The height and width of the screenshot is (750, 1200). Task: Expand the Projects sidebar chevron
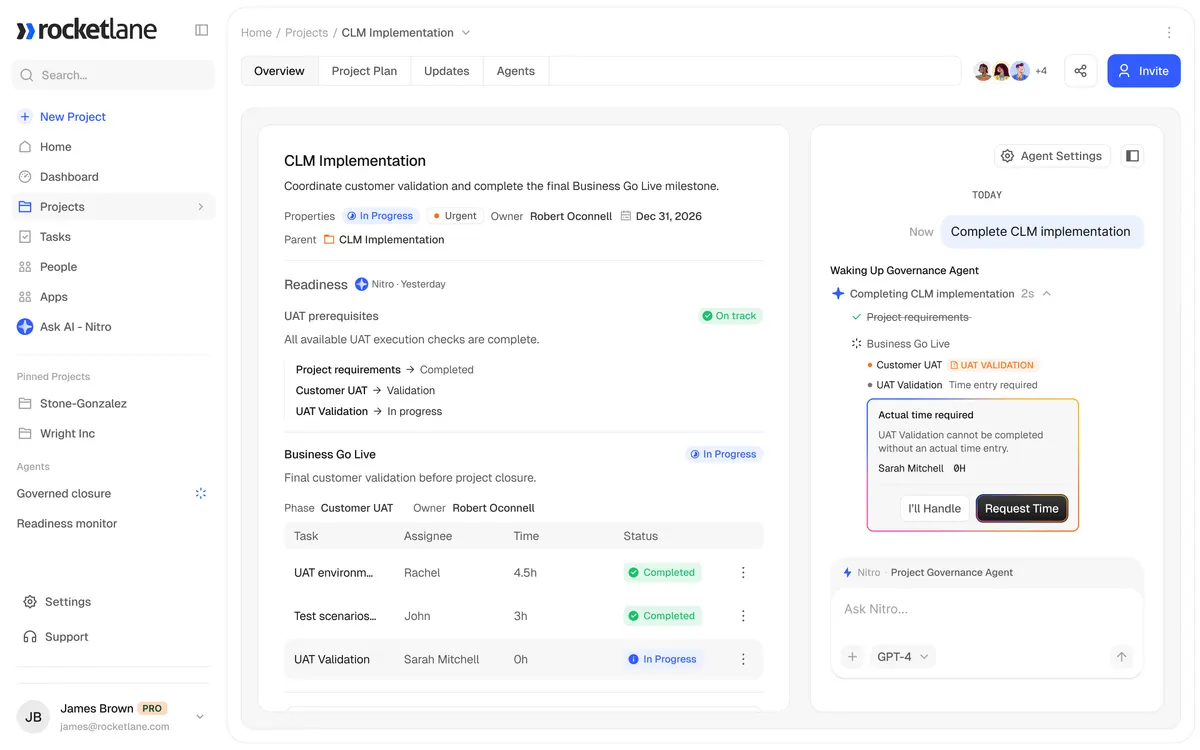(x=200, y=207)
